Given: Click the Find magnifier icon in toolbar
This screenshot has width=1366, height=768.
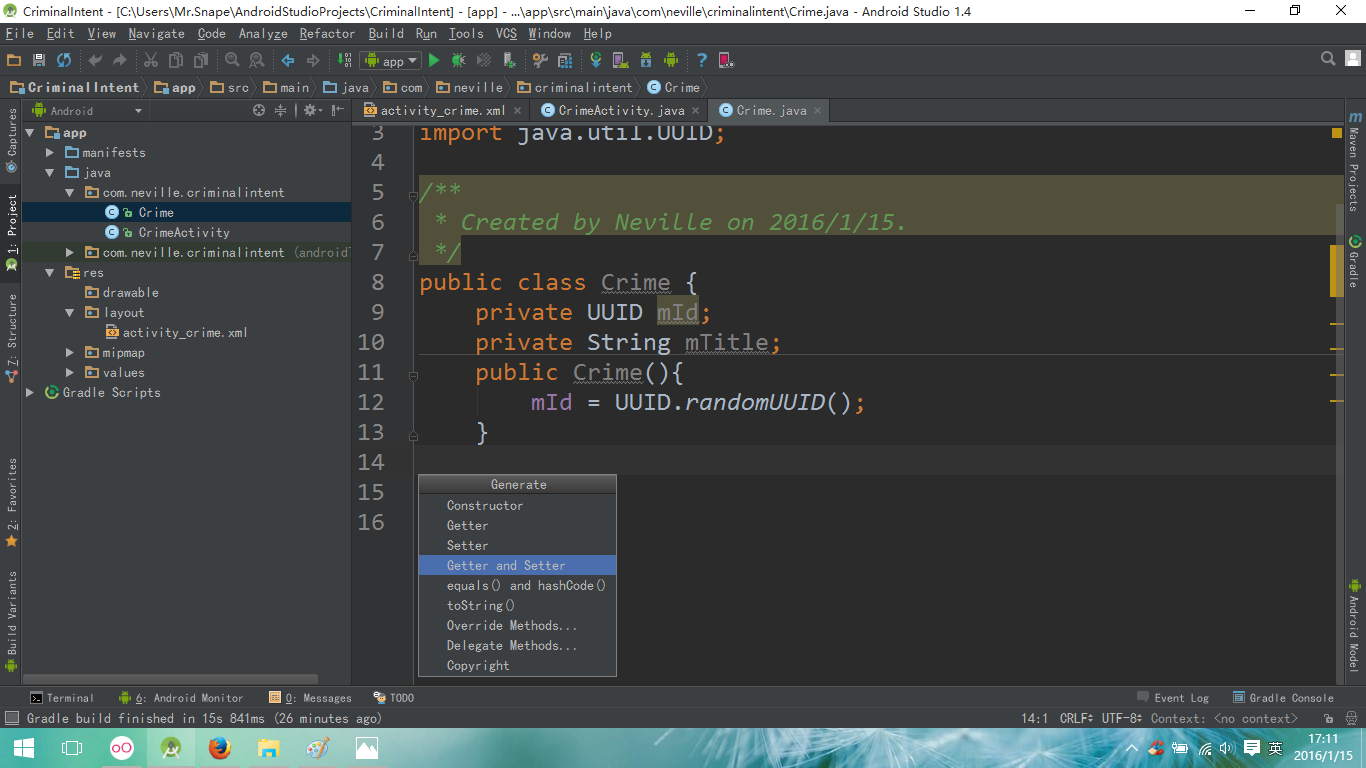Looking at the screenshot, I should click(232, 60).
